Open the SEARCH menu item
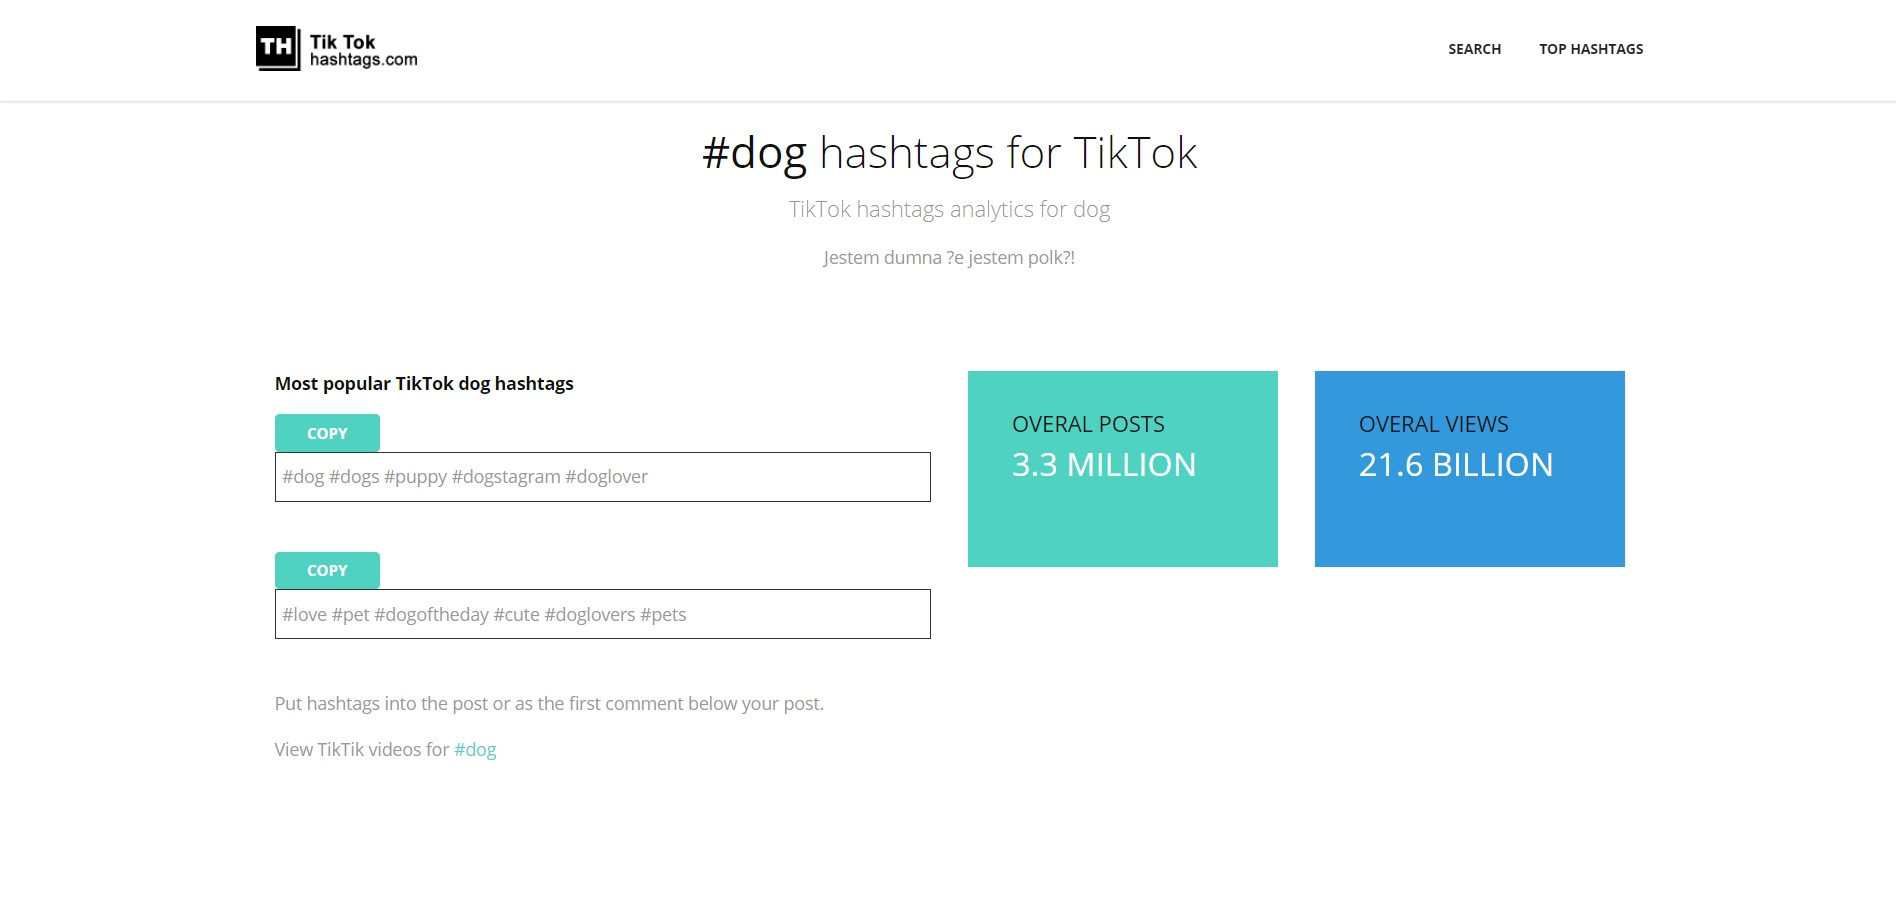 (x=1474, y=49)
